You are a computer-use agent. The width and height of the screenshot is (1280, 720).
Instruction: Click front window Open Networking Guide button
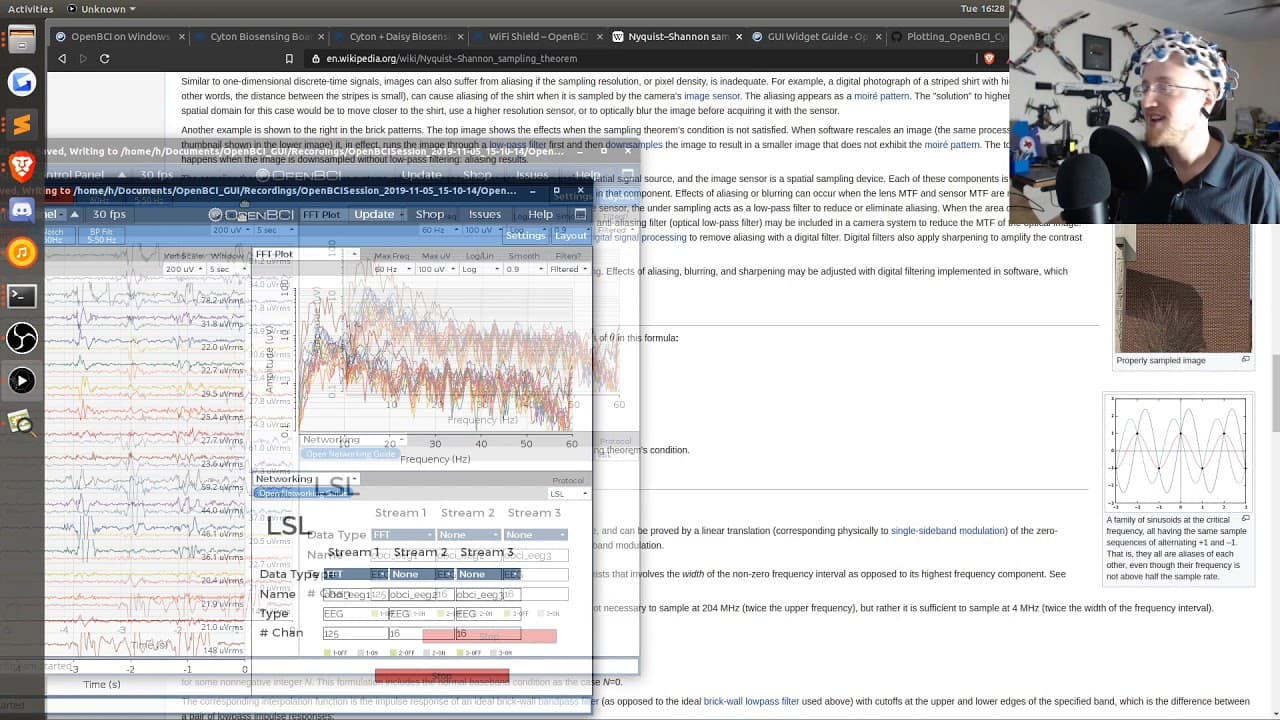pyautogui.click(x=303, y=493)
